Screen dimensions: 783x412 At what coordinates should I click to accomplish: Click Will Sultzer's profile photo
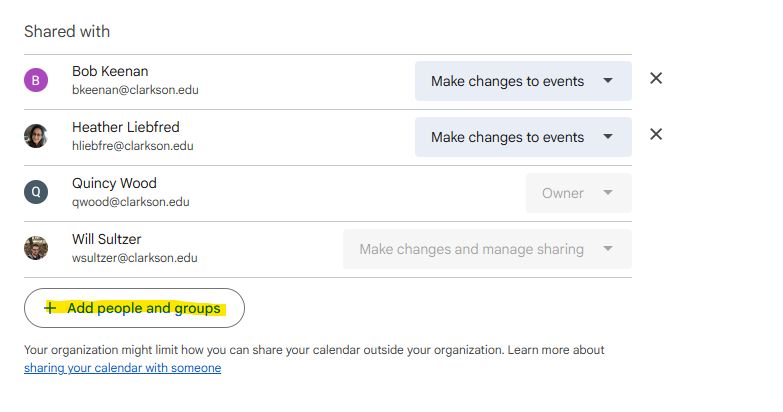[x=36, y=248]
